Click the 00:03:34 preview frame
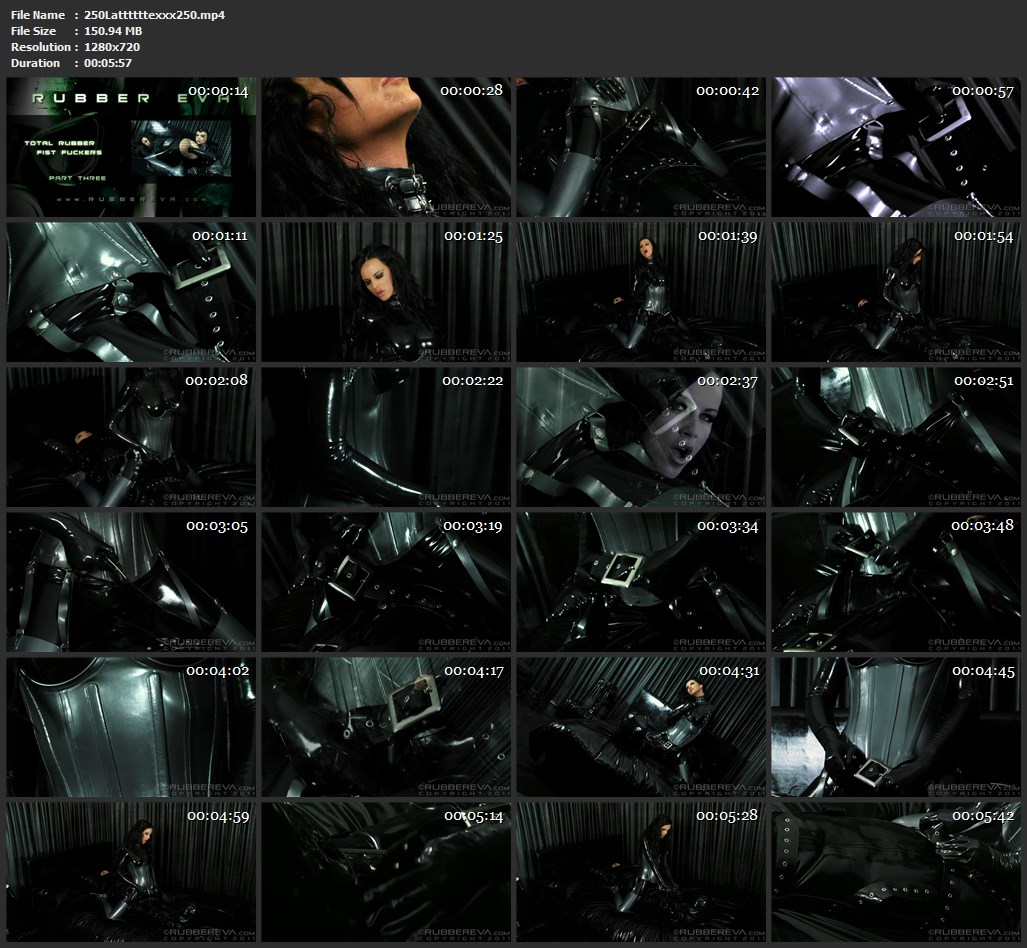Screen dimensions: 1027x948 coord(641,582)
